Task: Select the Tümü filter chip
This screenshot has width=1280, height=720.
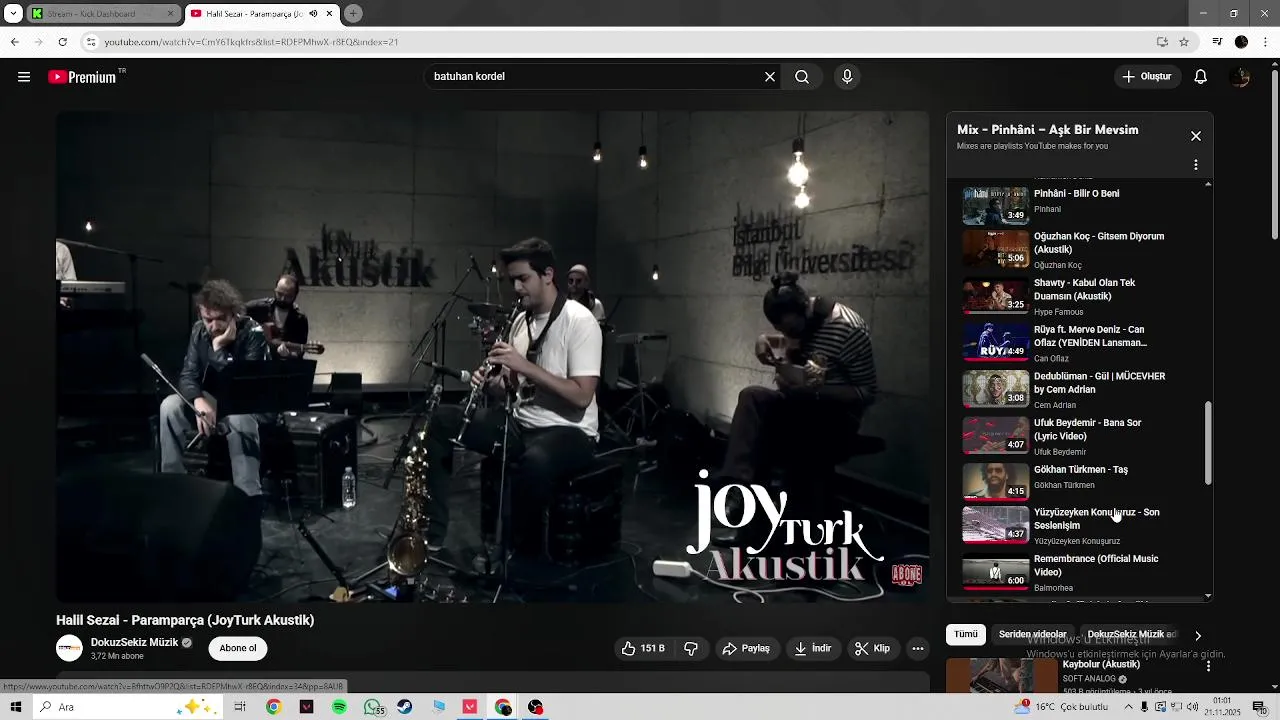Action: point(966,635)
